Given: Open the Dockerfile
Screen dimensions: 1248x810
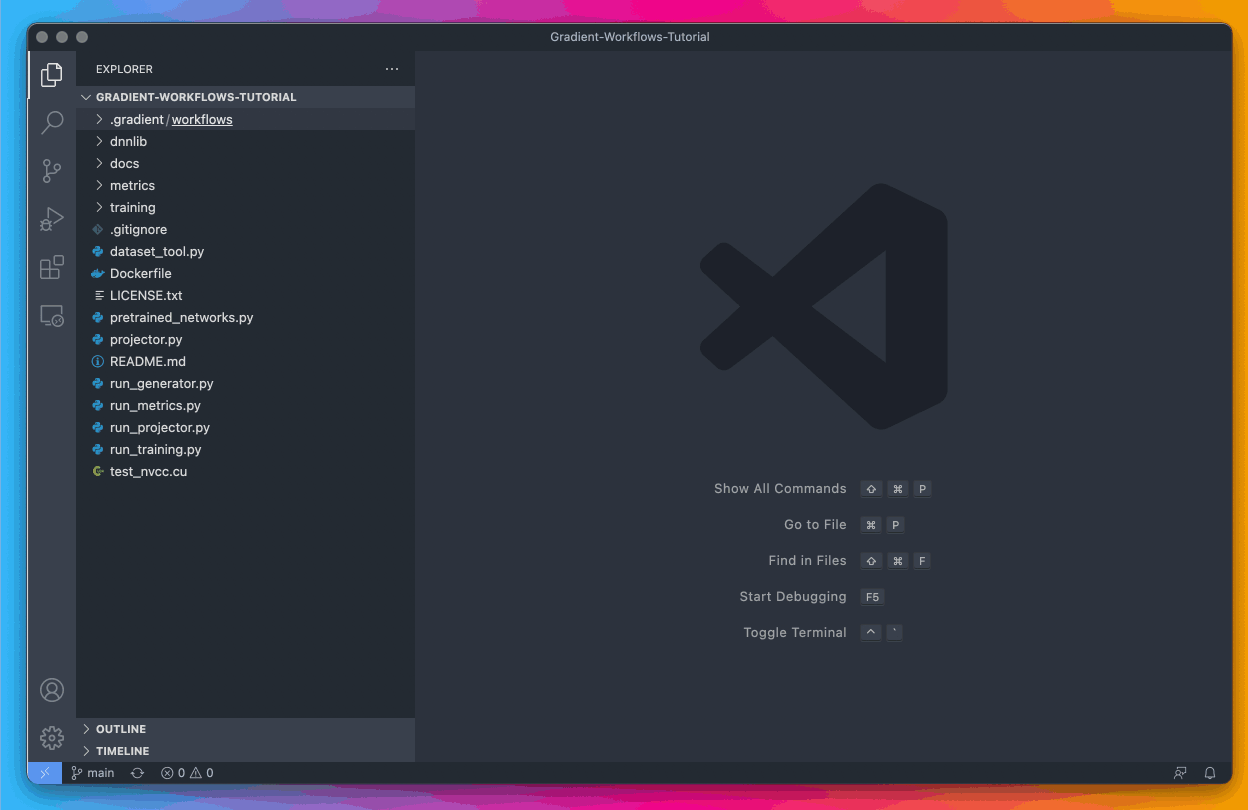Looking at the screenshot, I should (245, 273).
